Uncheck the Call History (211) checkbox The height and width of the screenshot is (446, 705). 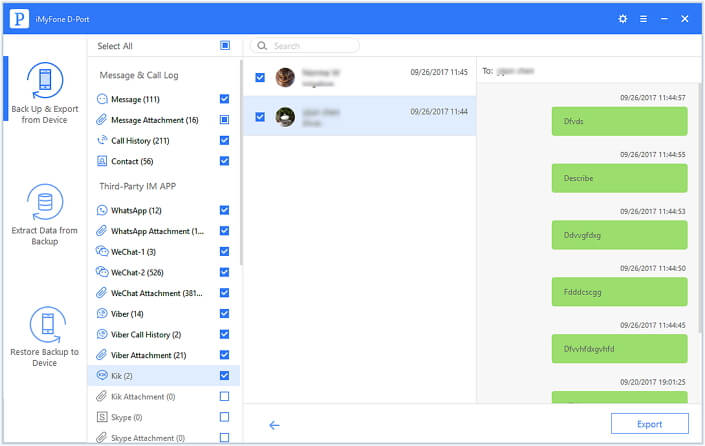coord(224,140)
